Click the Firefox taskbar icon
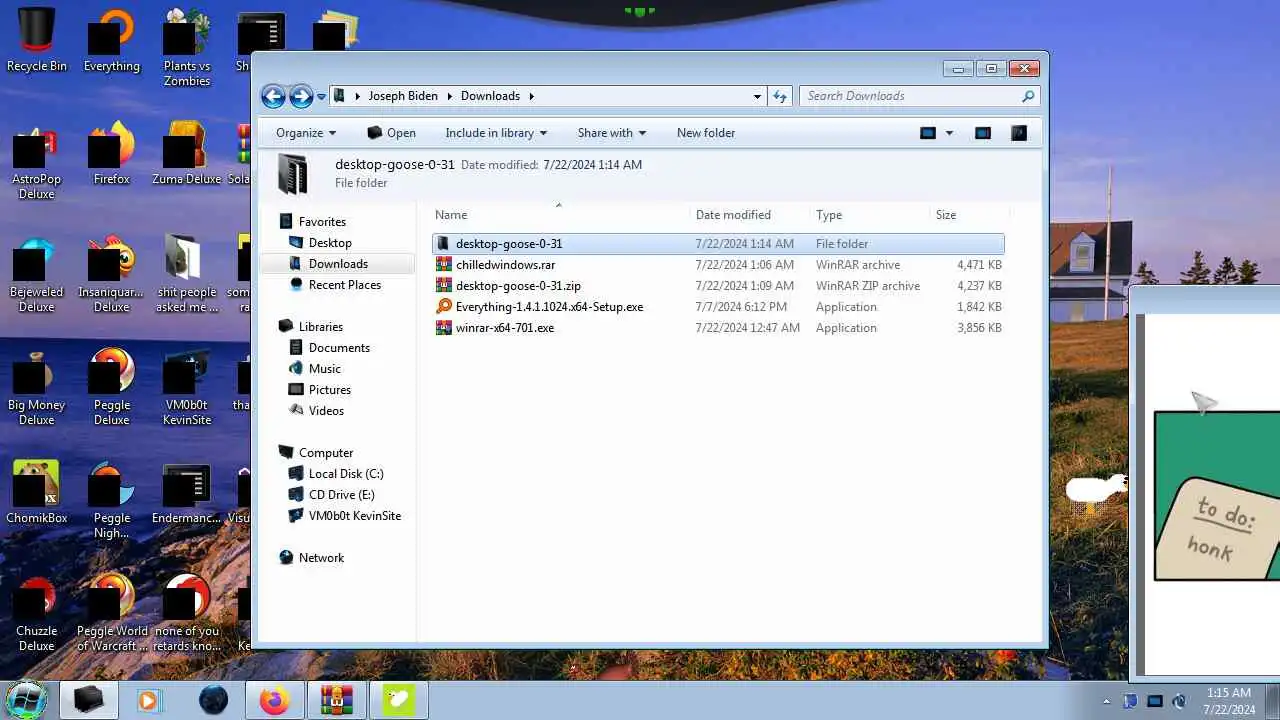This screenshot has width=1280, height=720. coord(274,700)
